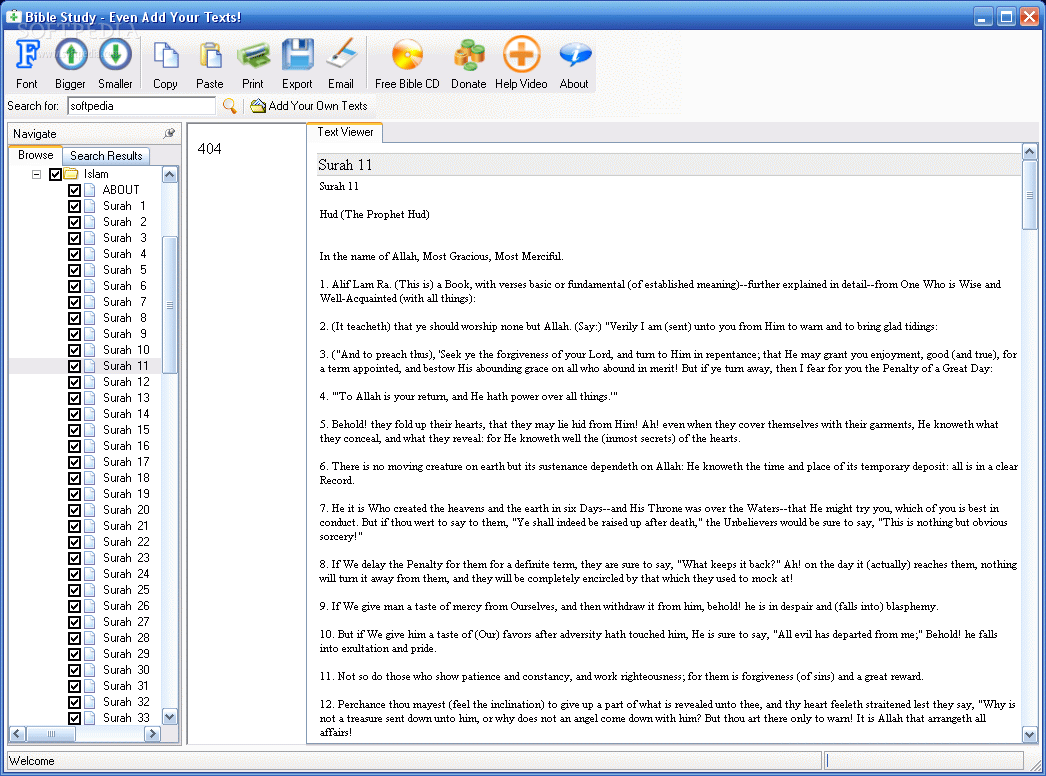
Task: Click the tree panel scroll up arrow
Action: click(169, 175)
